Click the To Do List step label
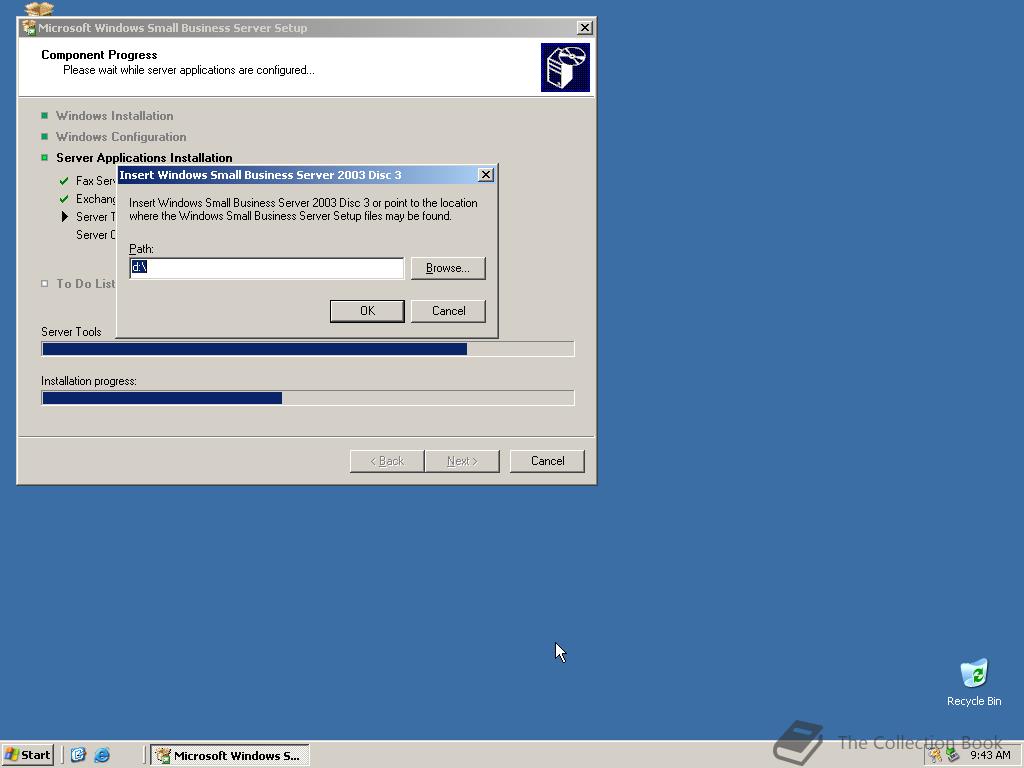 pos(86,283)
